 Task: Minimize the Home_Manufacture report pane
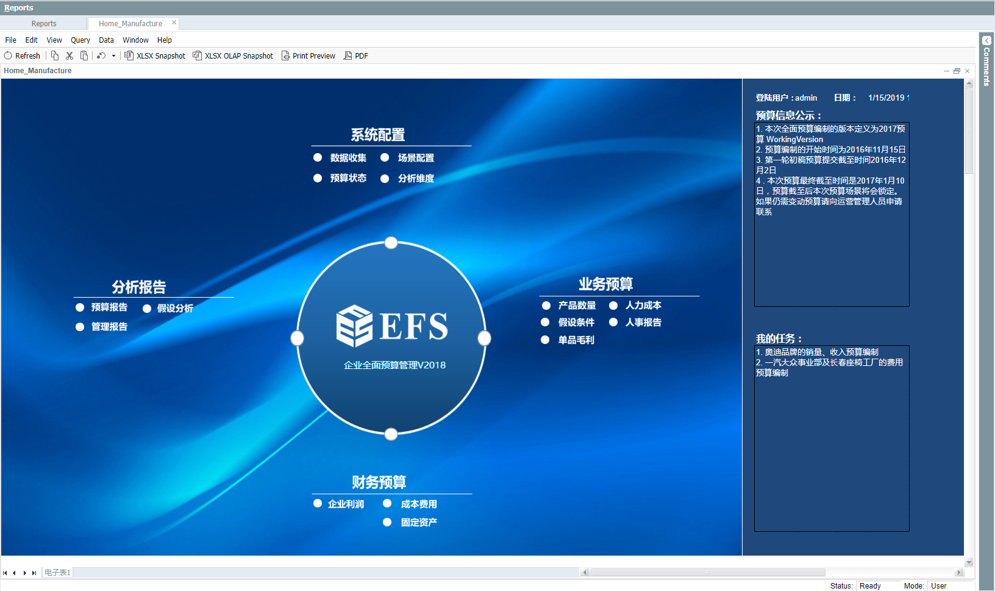point(947,71)
